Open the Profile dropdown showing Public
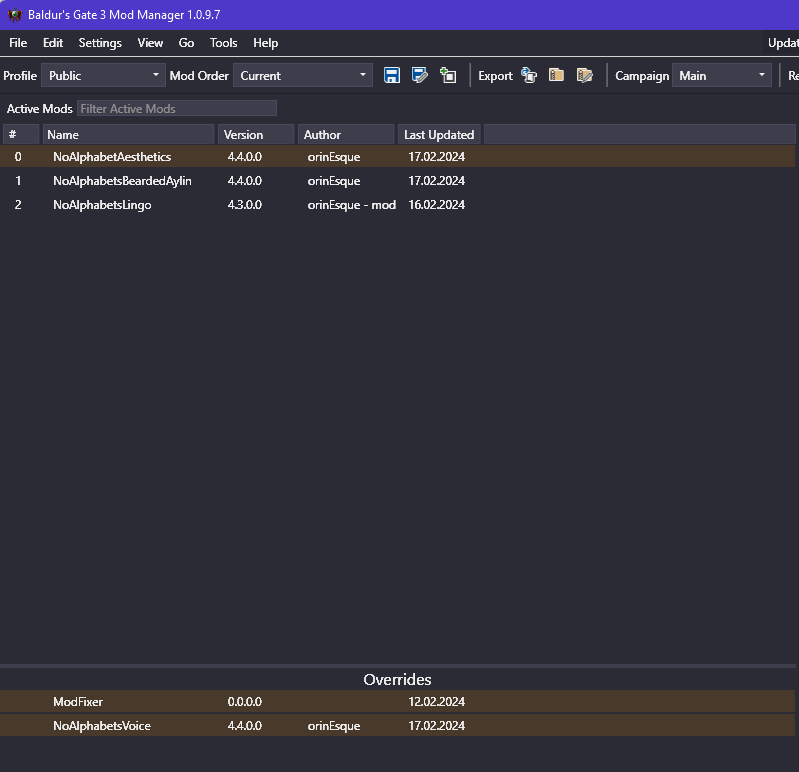This screenshot has height=772, width=799. point(103,75)
